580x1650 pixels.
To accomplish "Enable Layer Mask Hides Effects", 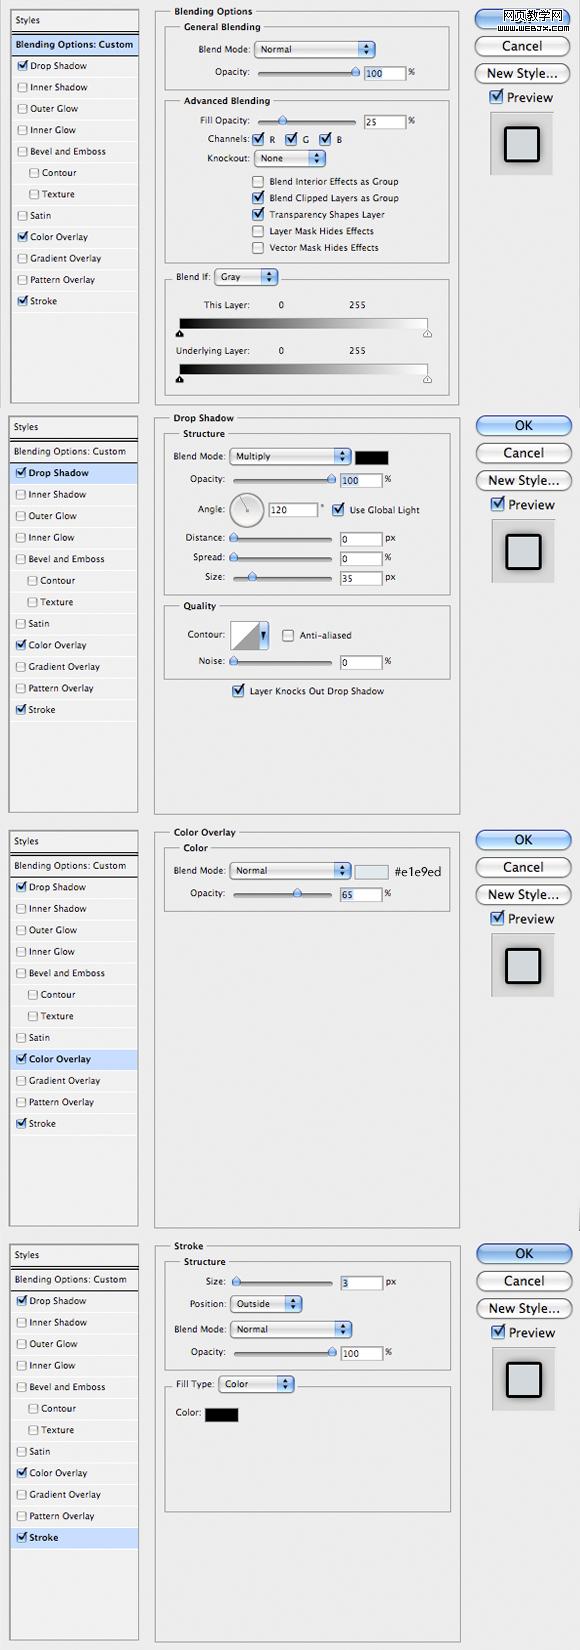I will (258, 231).
